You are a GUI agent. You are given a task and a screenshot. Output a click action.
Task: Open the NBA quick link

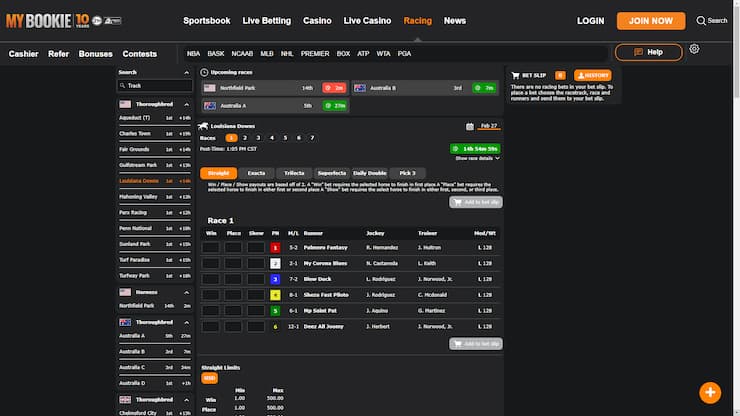tap(193, 54)
